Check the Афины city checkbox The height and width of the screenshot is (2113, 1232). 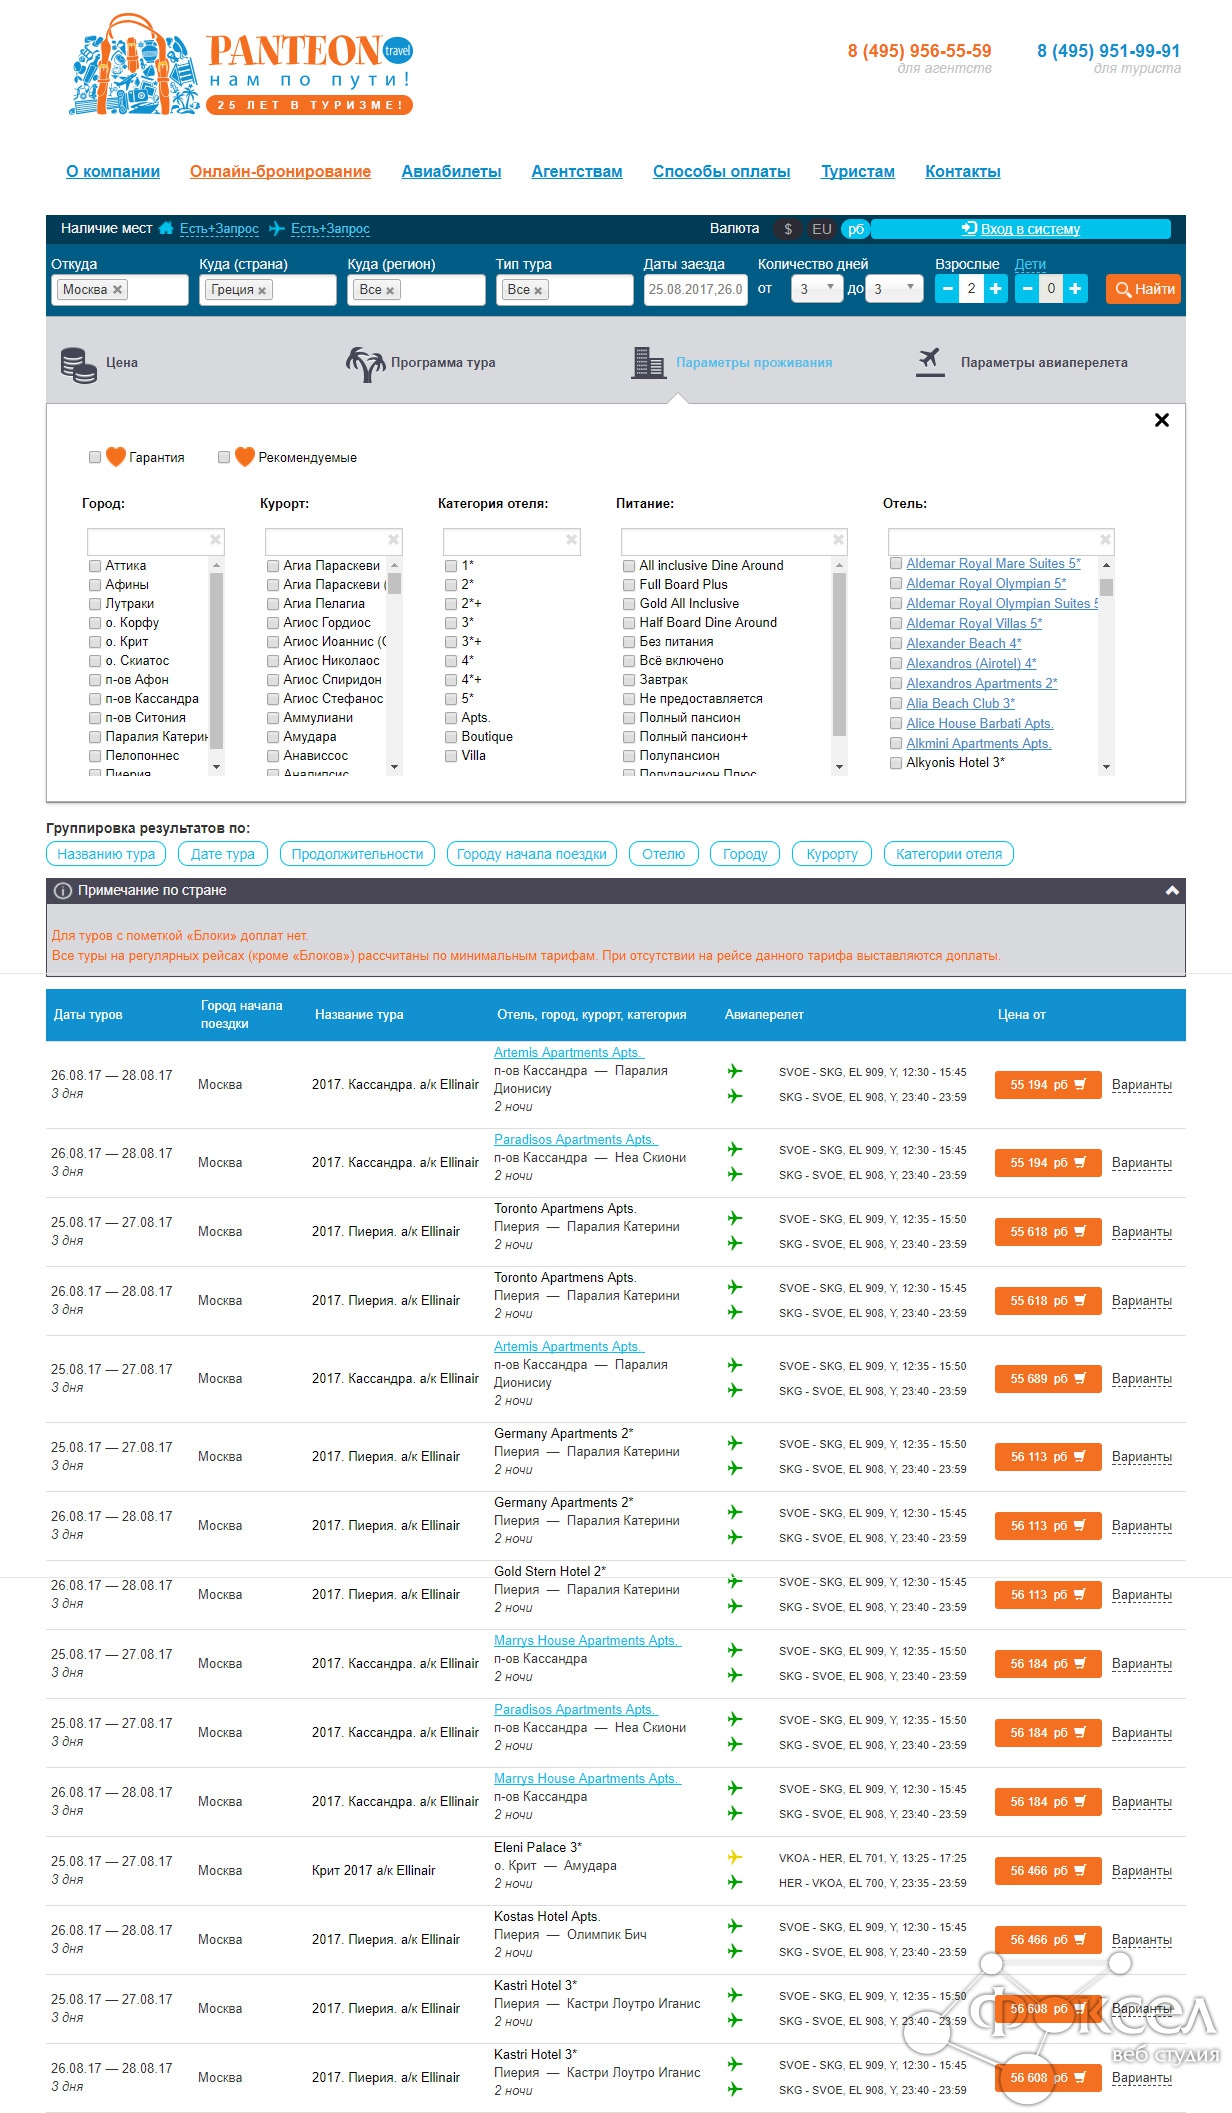pyautogui.click(x=95, y=585)
